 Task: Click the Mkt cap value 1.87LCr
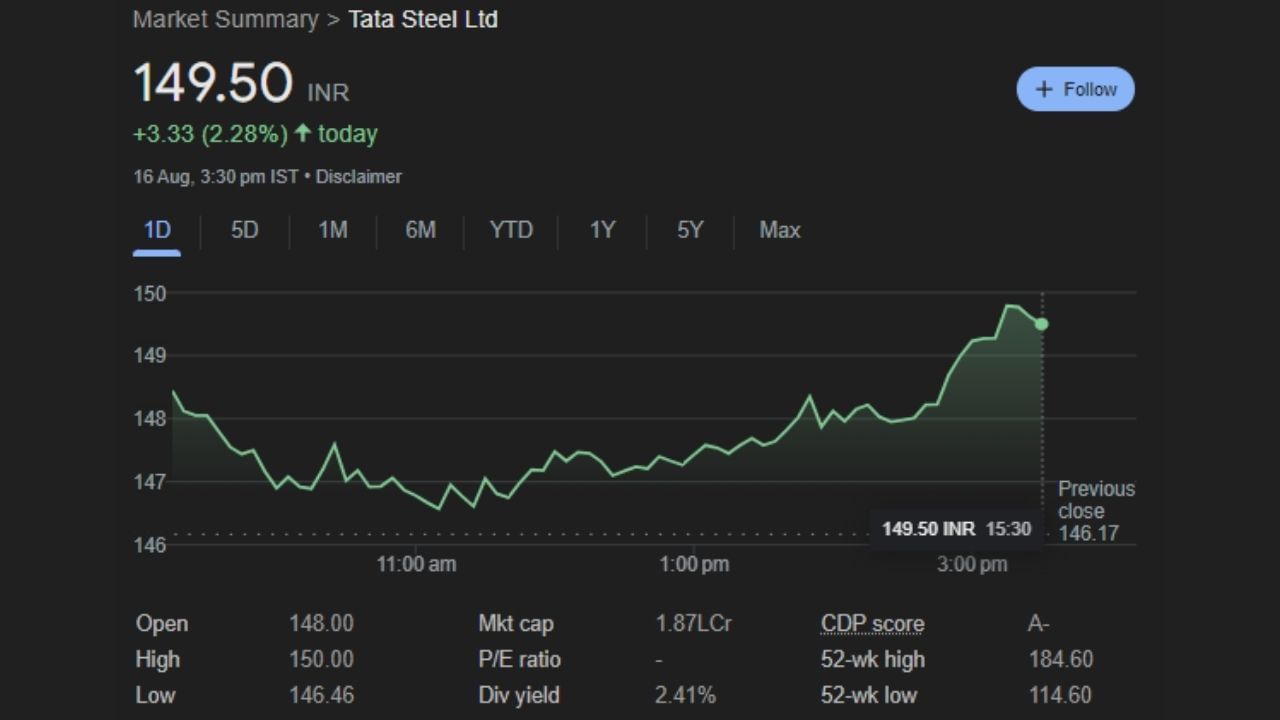[693, 624]
